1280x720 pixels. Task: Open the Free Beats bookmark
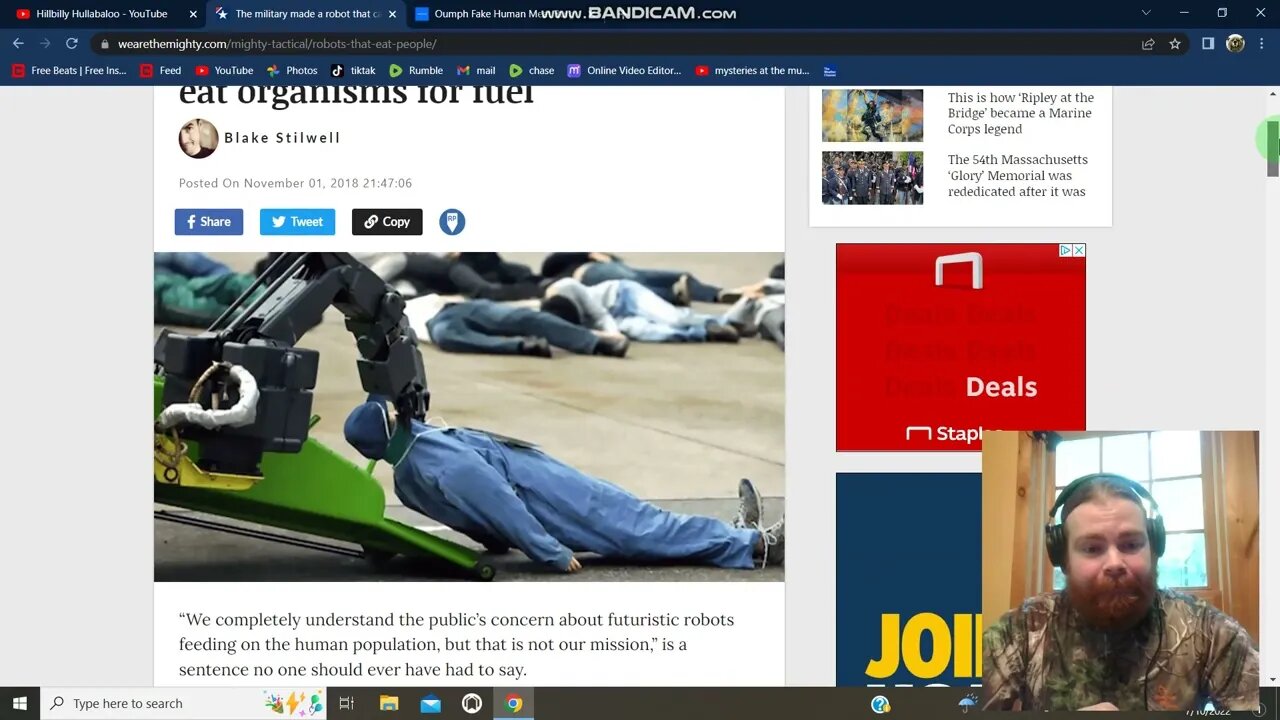click(x=69, y=71)
